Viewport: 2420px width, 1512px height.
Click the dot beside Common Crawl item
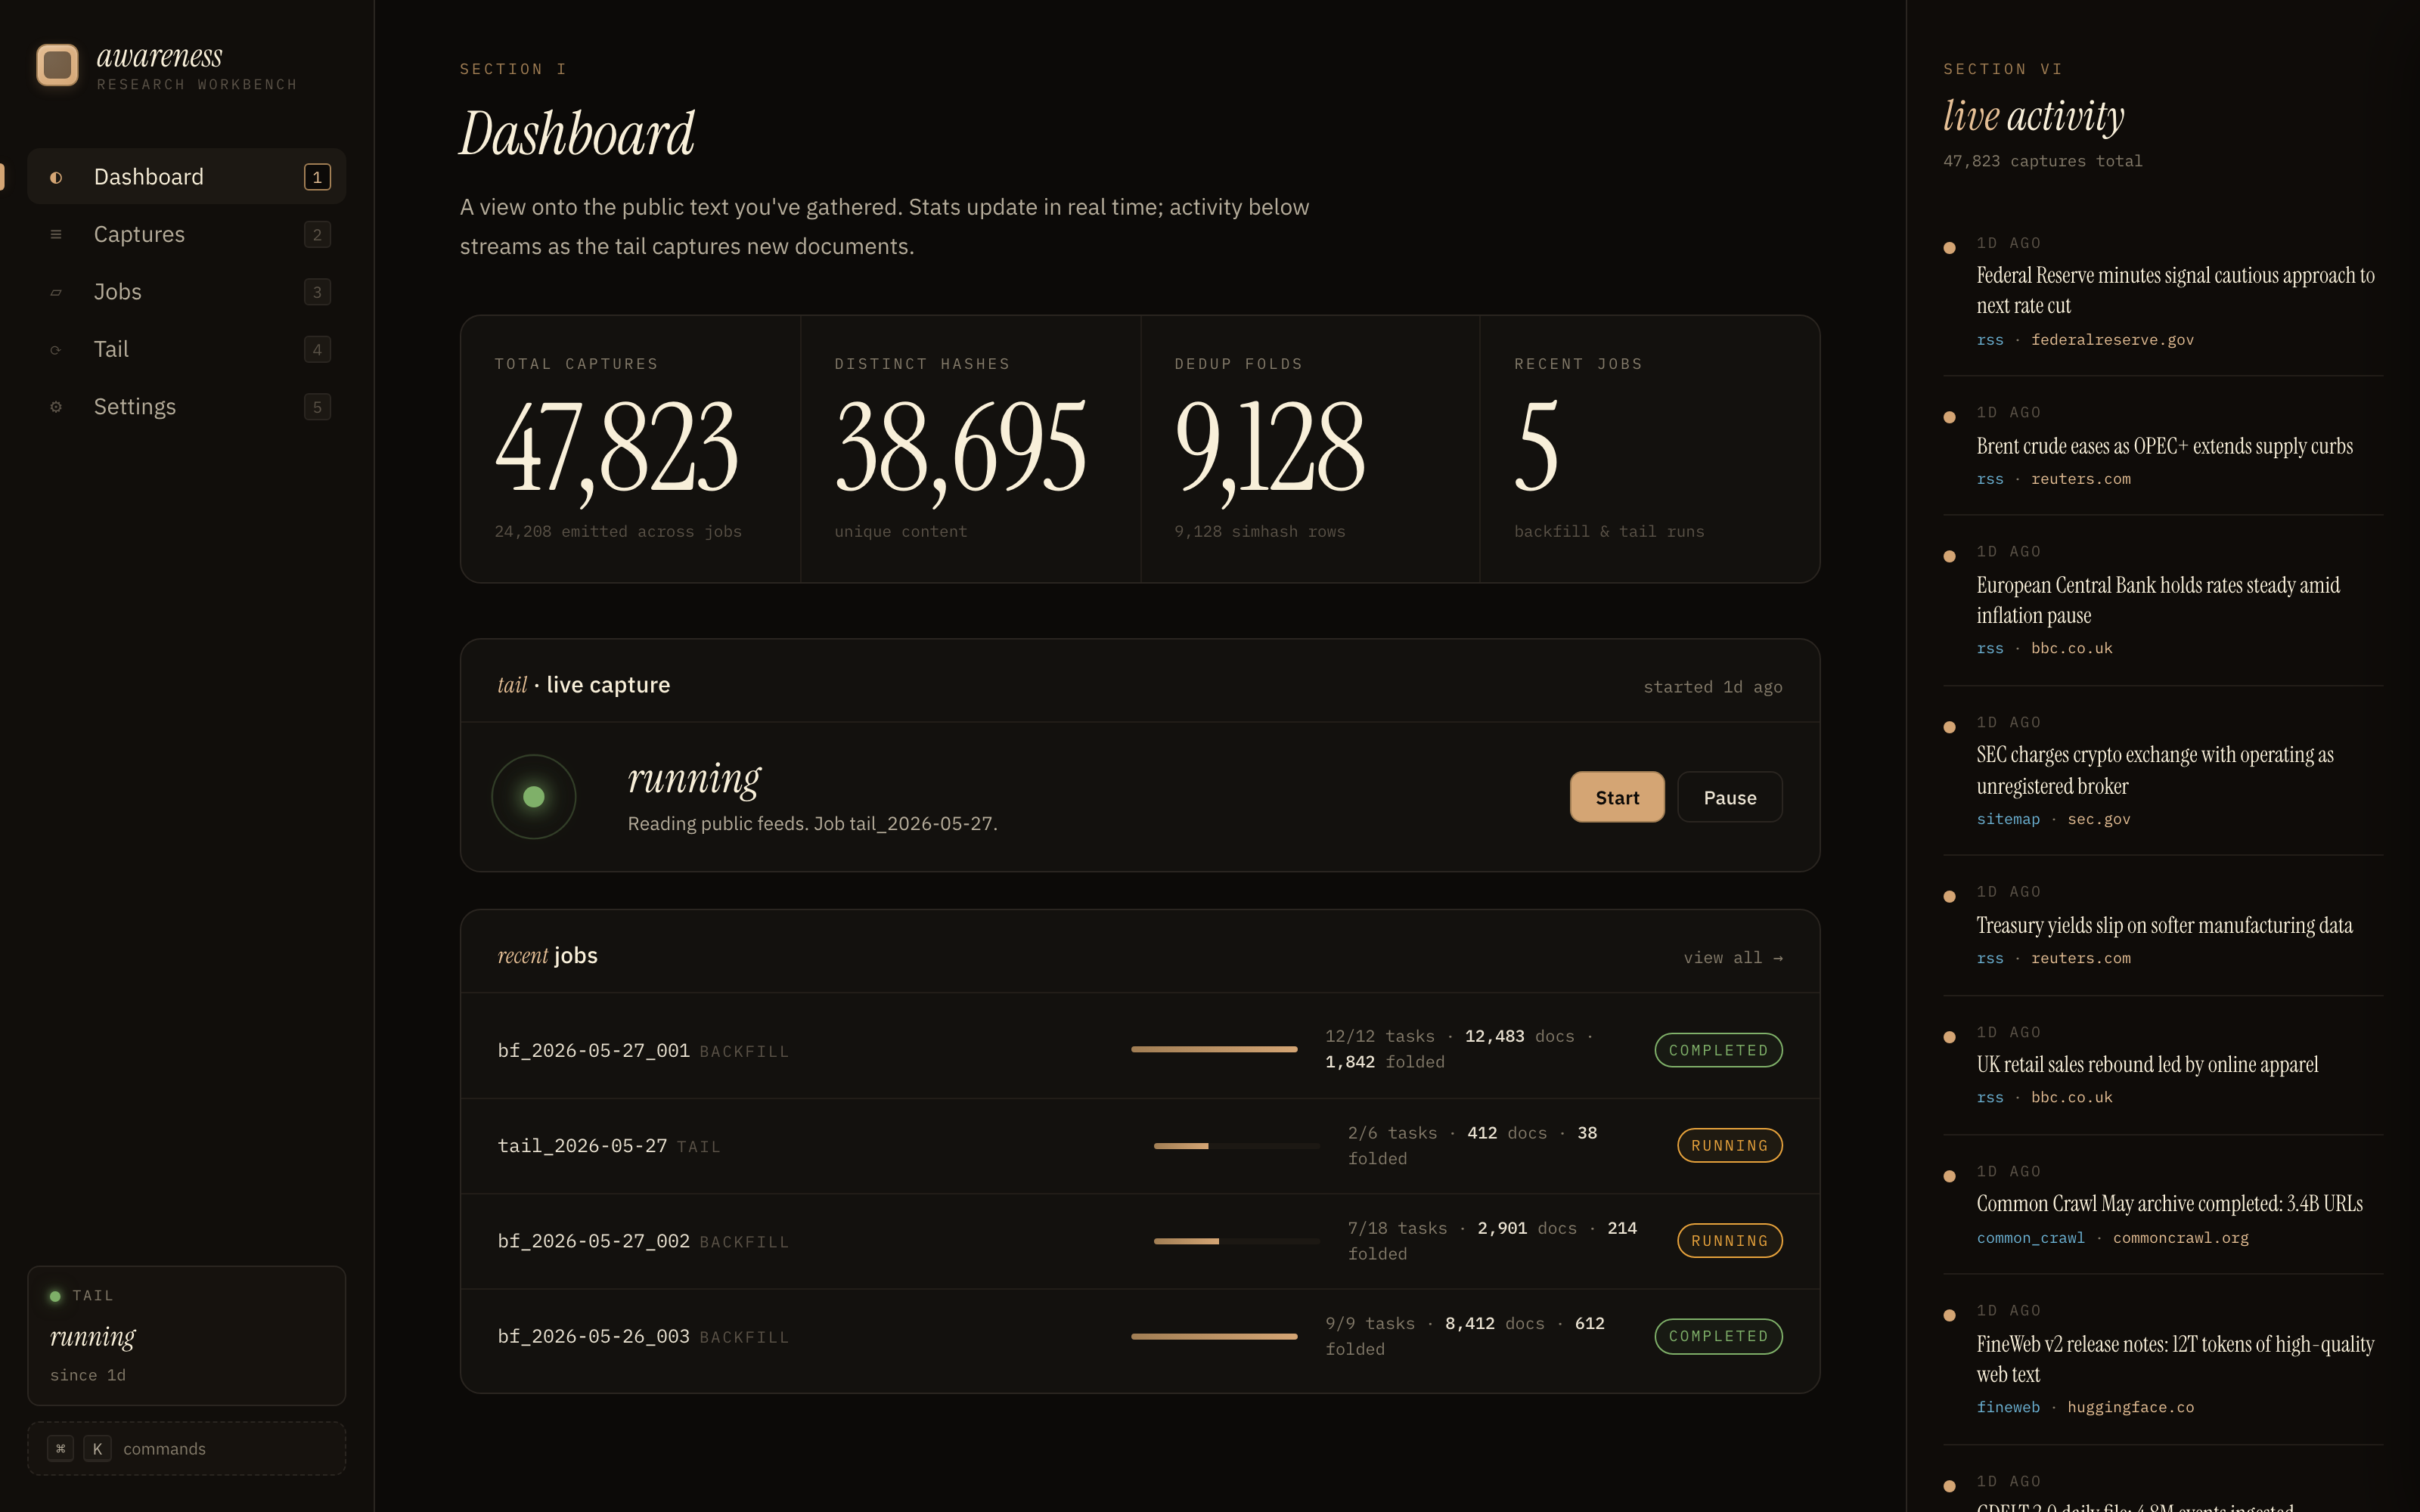point(1949,1176)
